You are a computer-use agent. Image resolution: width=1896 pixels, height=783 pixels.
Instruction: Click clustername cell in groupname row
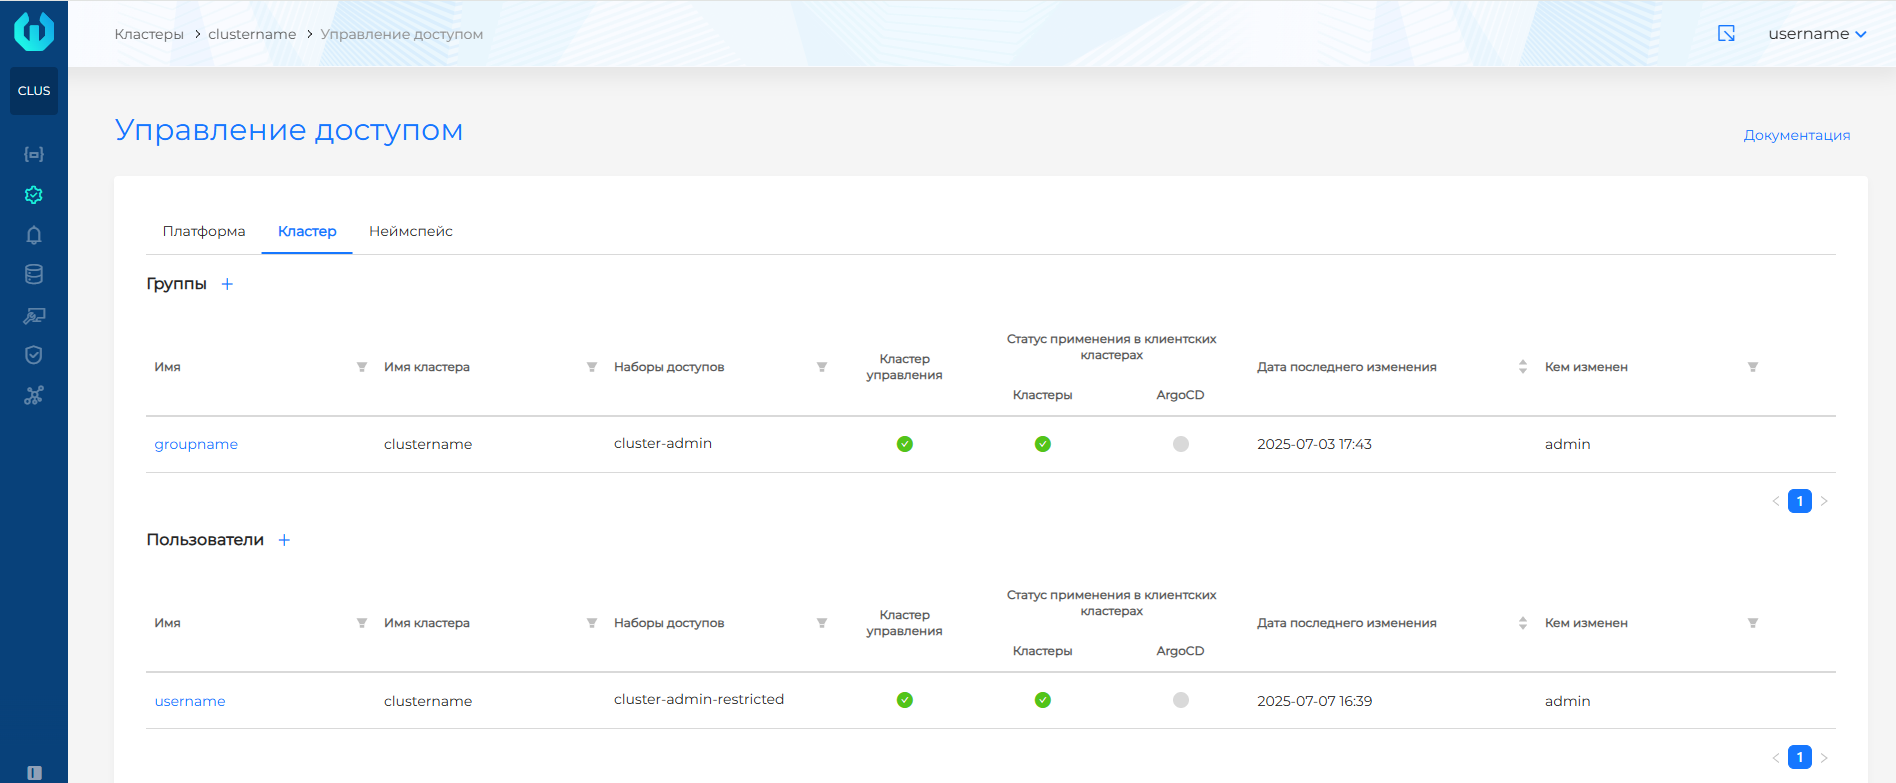pos(428,444)
